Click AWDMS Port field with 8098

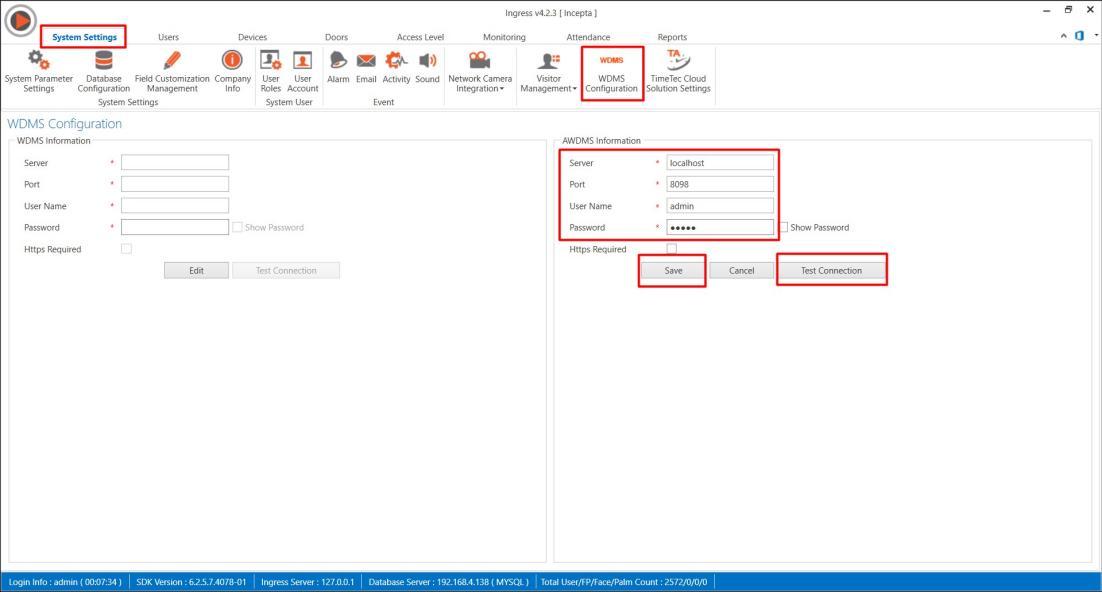pyautogui.click(x=720, y=184)
